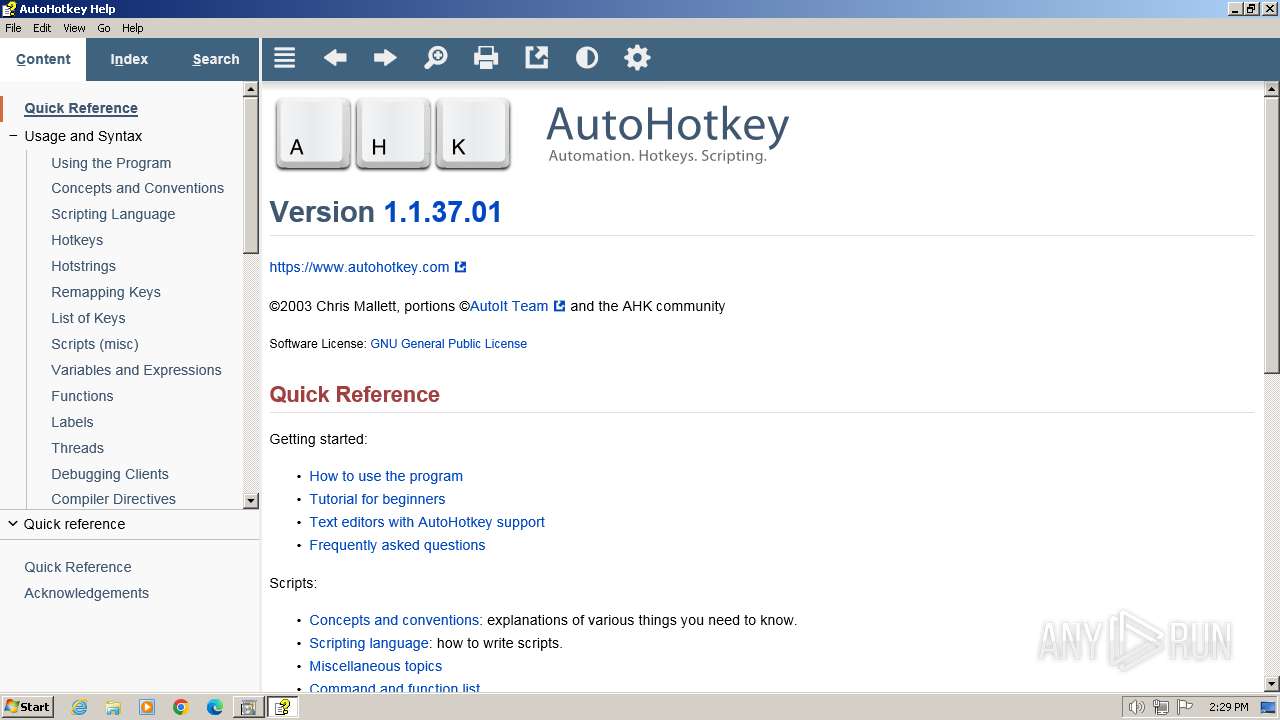Screen dimensions: 1280x720
Task: Click external link icon beside autohotkey.com
Action: pyautogui.click(x=461, y=267)
